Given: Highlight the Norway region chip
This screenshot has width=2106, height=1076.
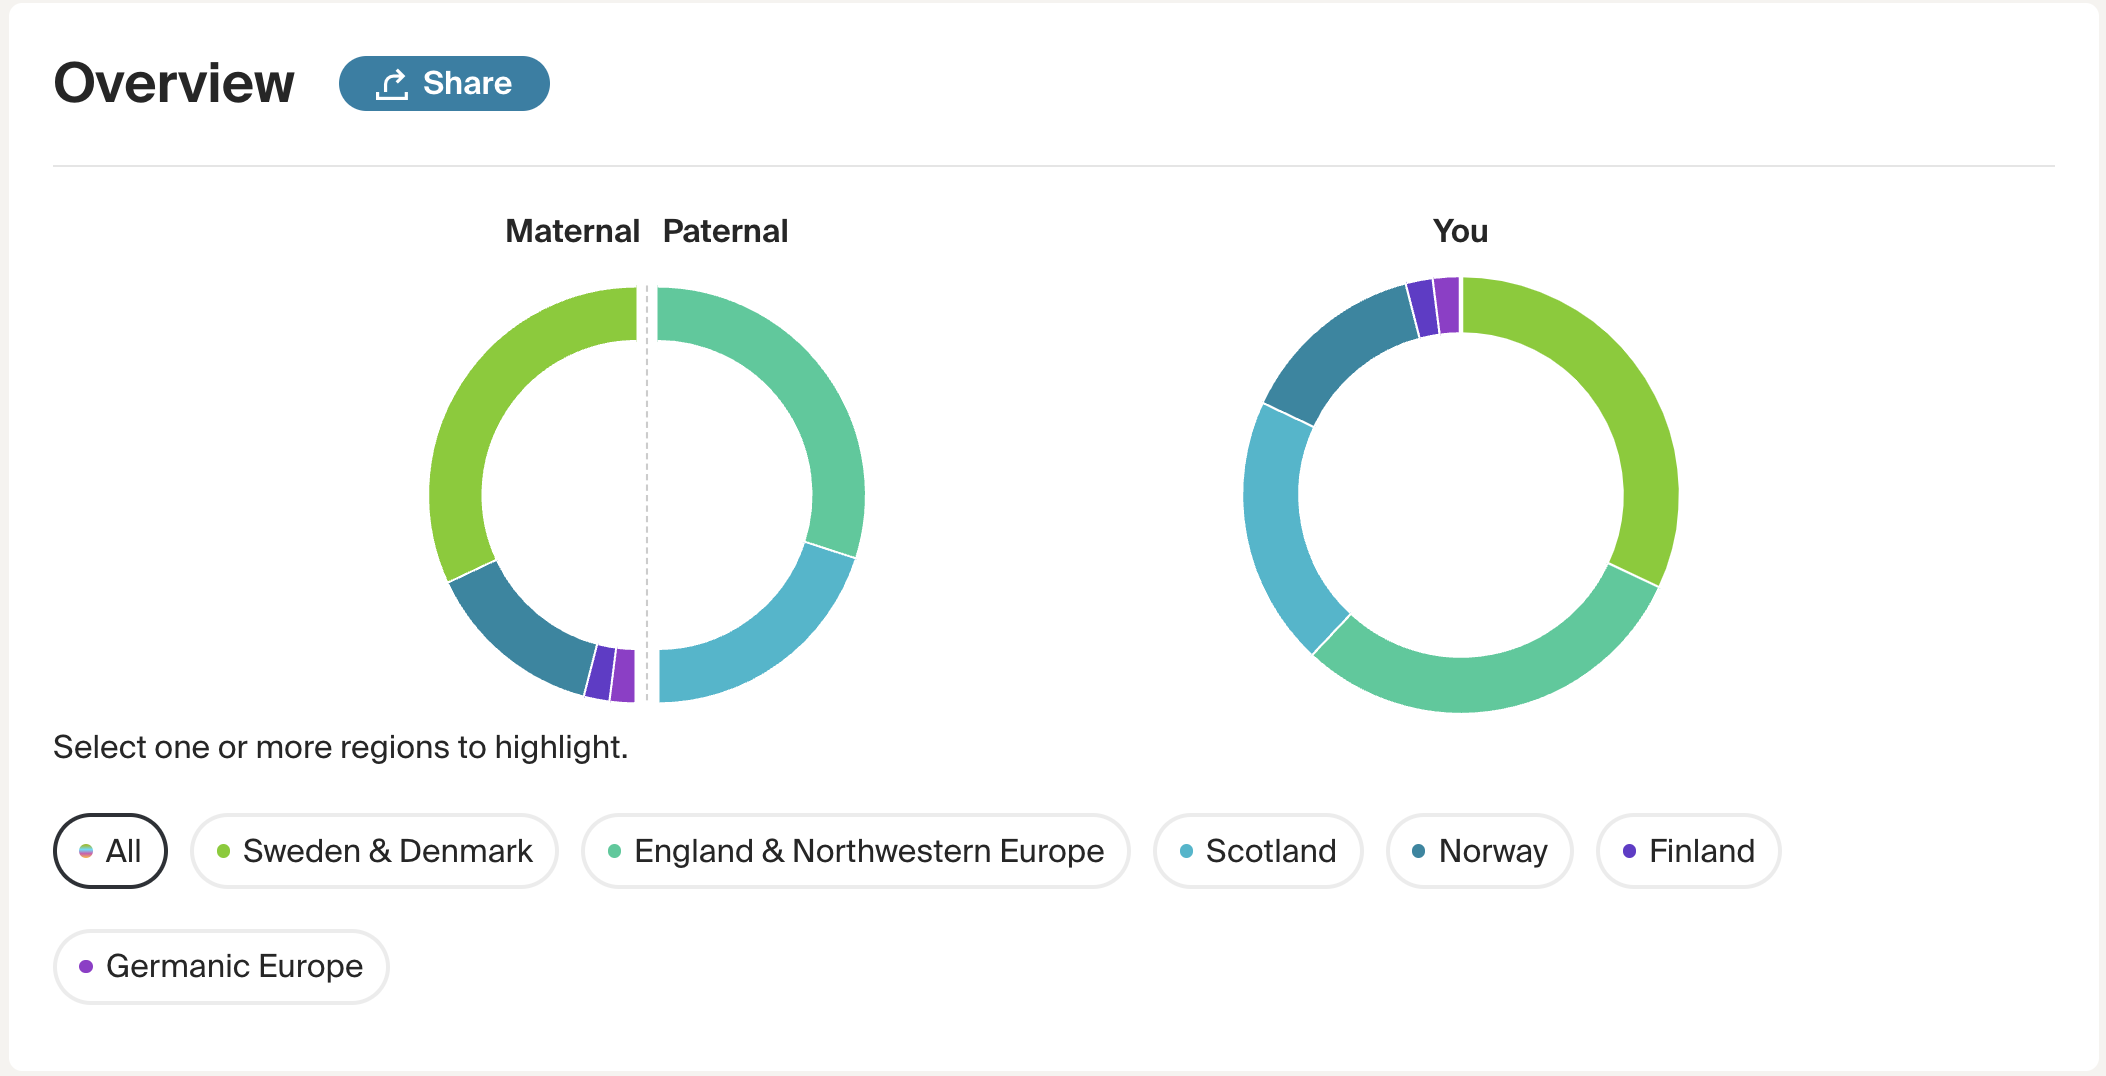Looking at the screenshot, I should tap(1479, 851).
